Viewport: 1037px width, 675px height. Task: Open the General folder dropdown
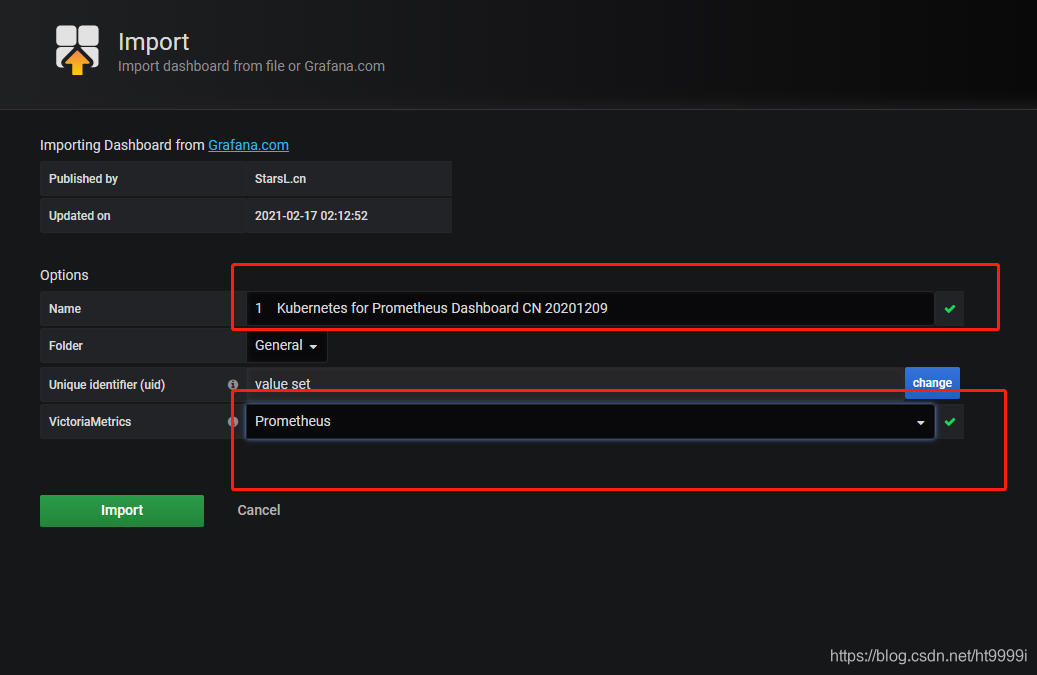(286, 346)
